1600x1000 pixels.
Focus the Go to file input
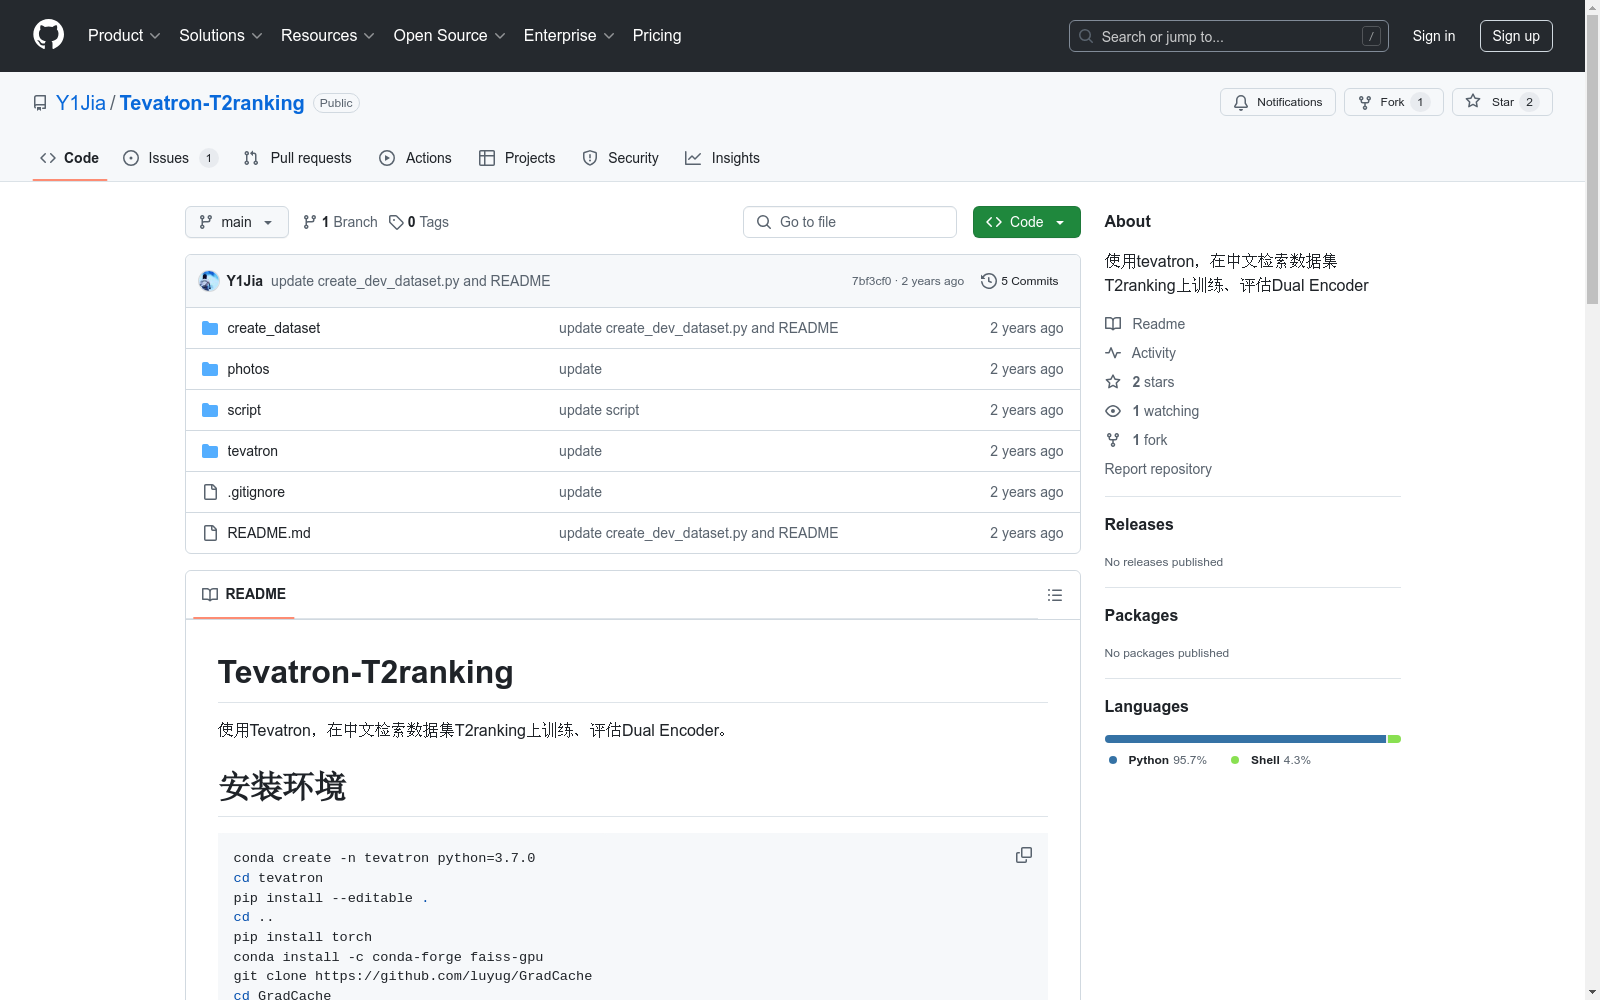[850, 222]
